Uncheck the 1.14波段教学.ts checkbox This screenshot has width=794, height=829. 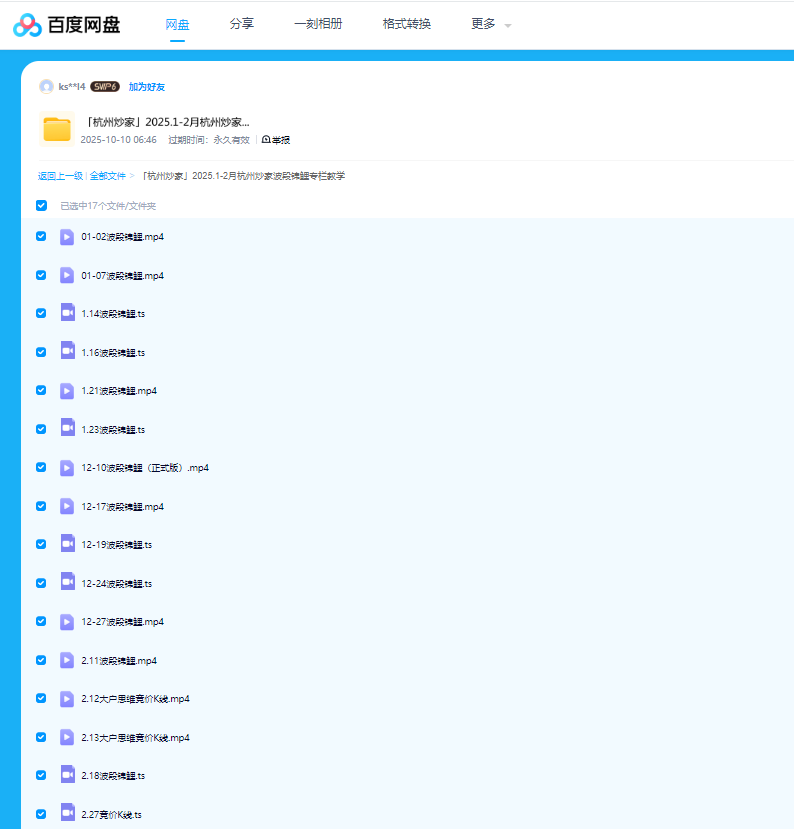[41, 313]
